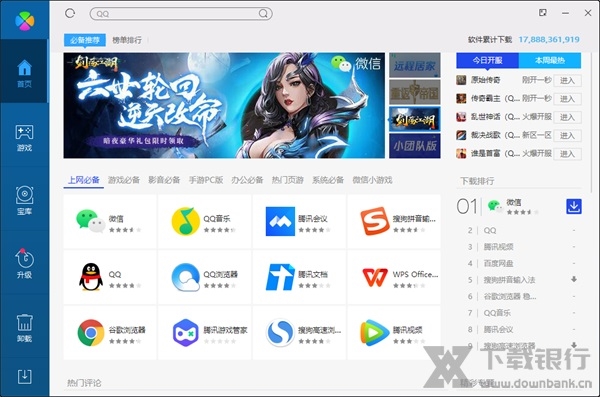Click the download arrow beside 搜狗拼音输入法 ranking

[x=574, y=279]
